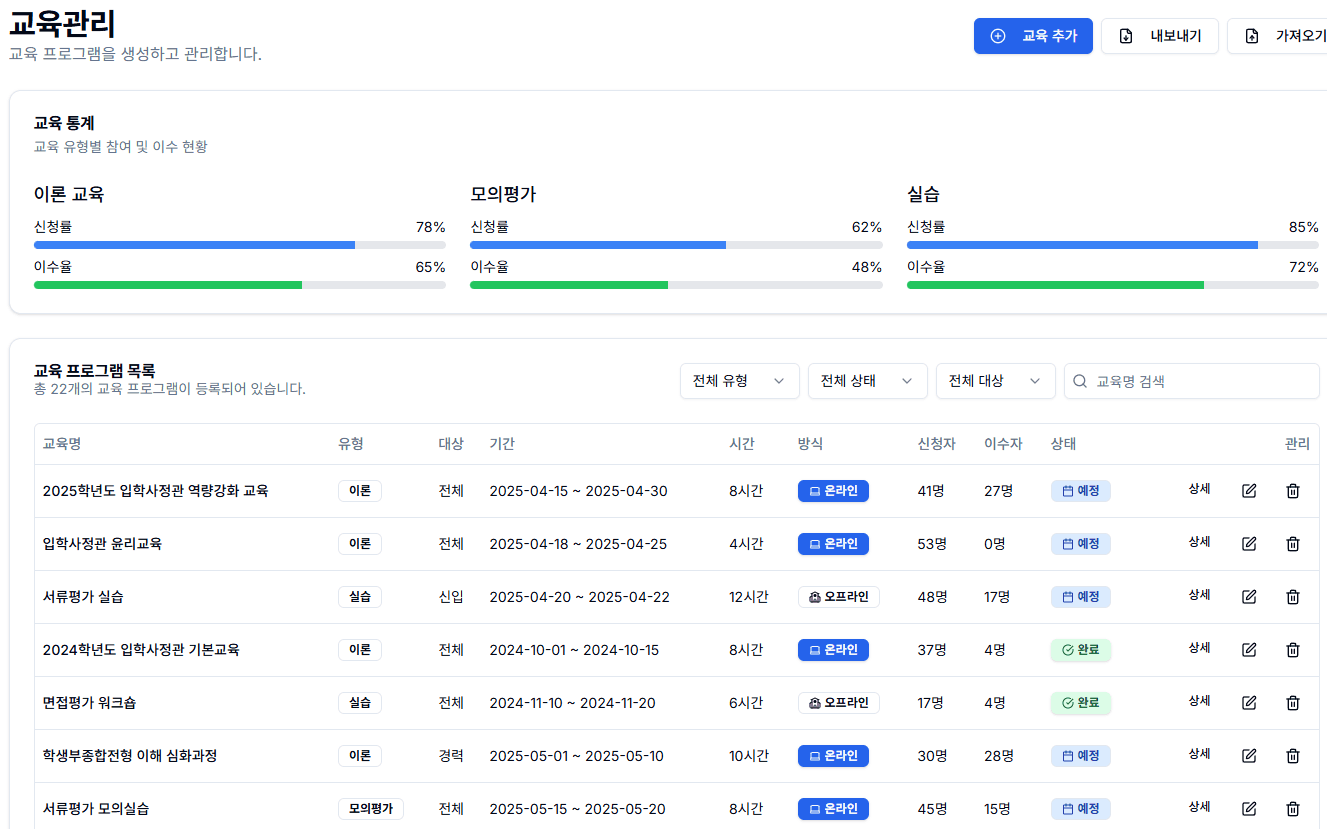Select the 면접평가 워크숍 course name

(90, 703)
